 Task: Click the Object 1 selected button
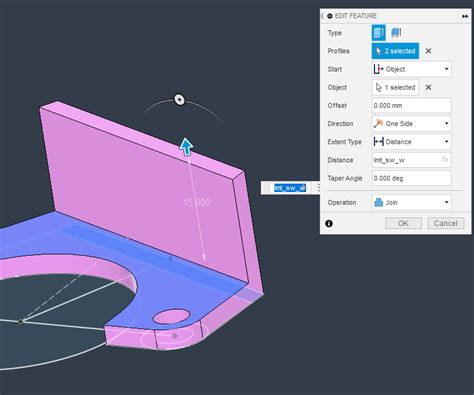point(395,87)
